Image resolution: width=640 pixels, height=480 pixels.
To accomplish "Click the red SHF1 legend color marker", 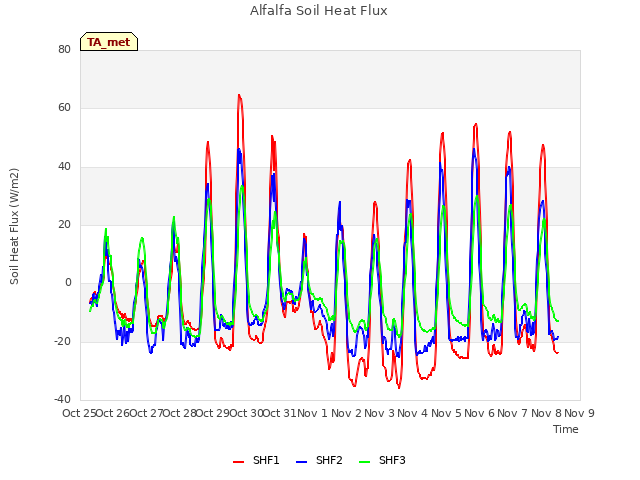I will tap(238, 462).
